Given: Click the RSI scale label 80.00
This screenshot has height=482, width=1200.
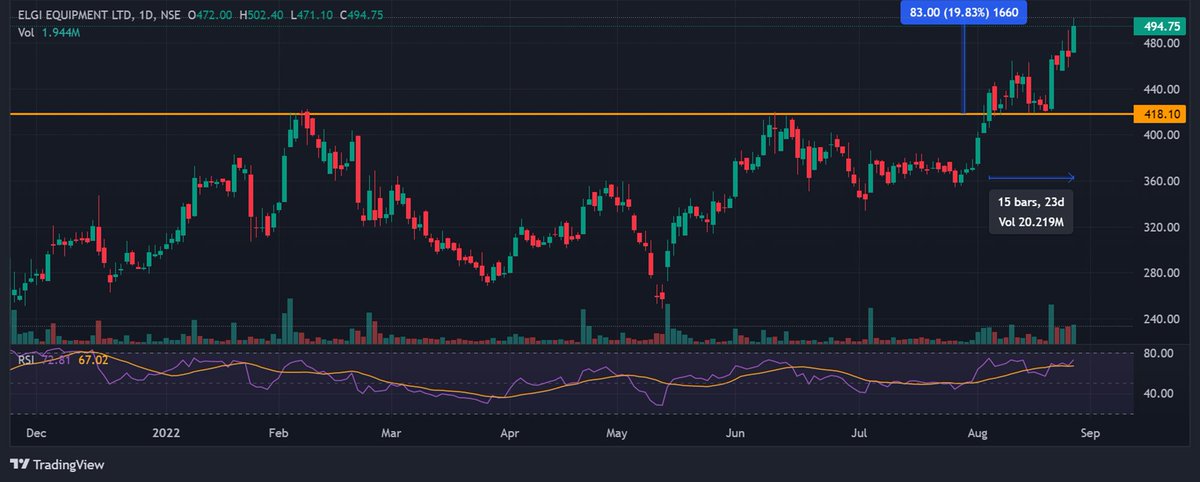Looking at the screenshot, I should point(1158,353).
